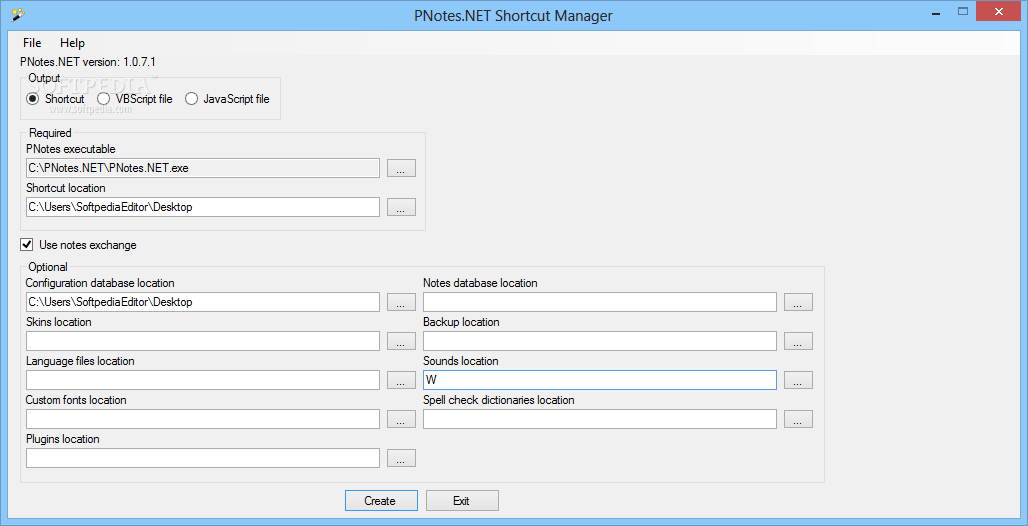Viewport: 1028px width, 526px height.
Task: Click the Exit button
Action: [x=462, y=500]
